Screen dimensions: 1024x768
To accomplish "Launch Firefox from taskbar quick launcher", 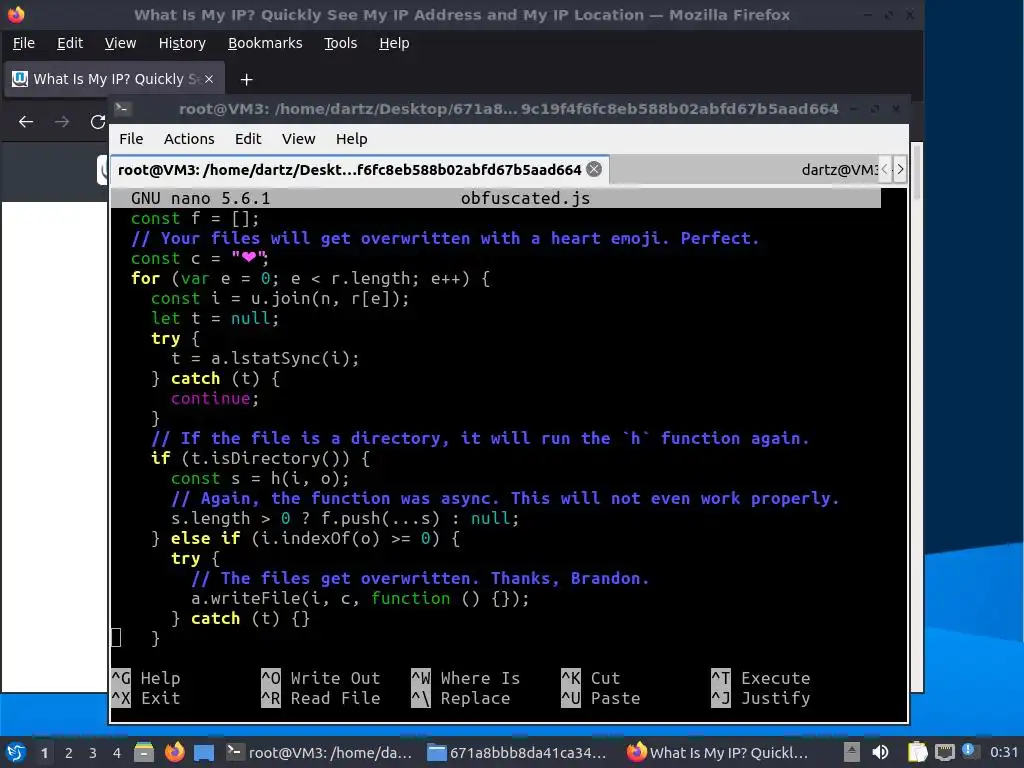I will [174, 752].
